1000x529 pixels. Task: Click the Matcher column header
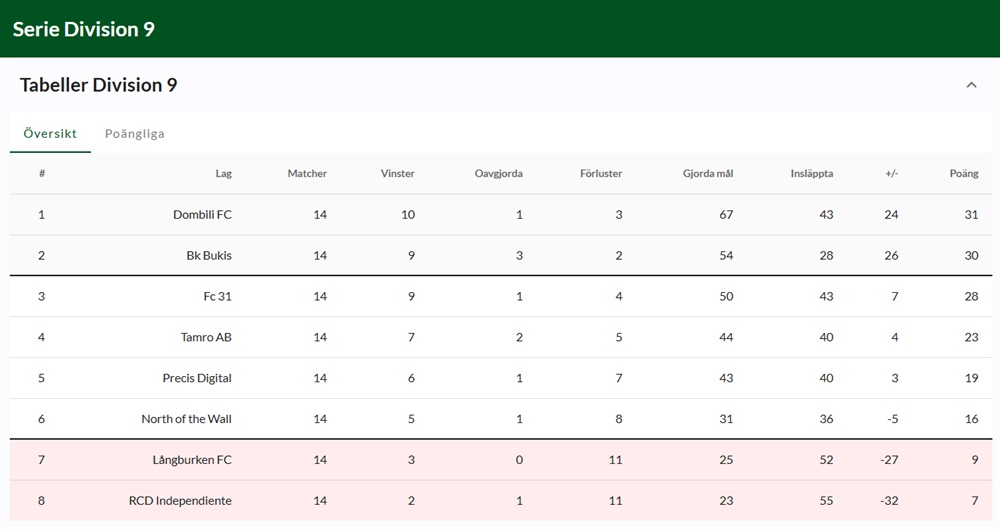307,174
